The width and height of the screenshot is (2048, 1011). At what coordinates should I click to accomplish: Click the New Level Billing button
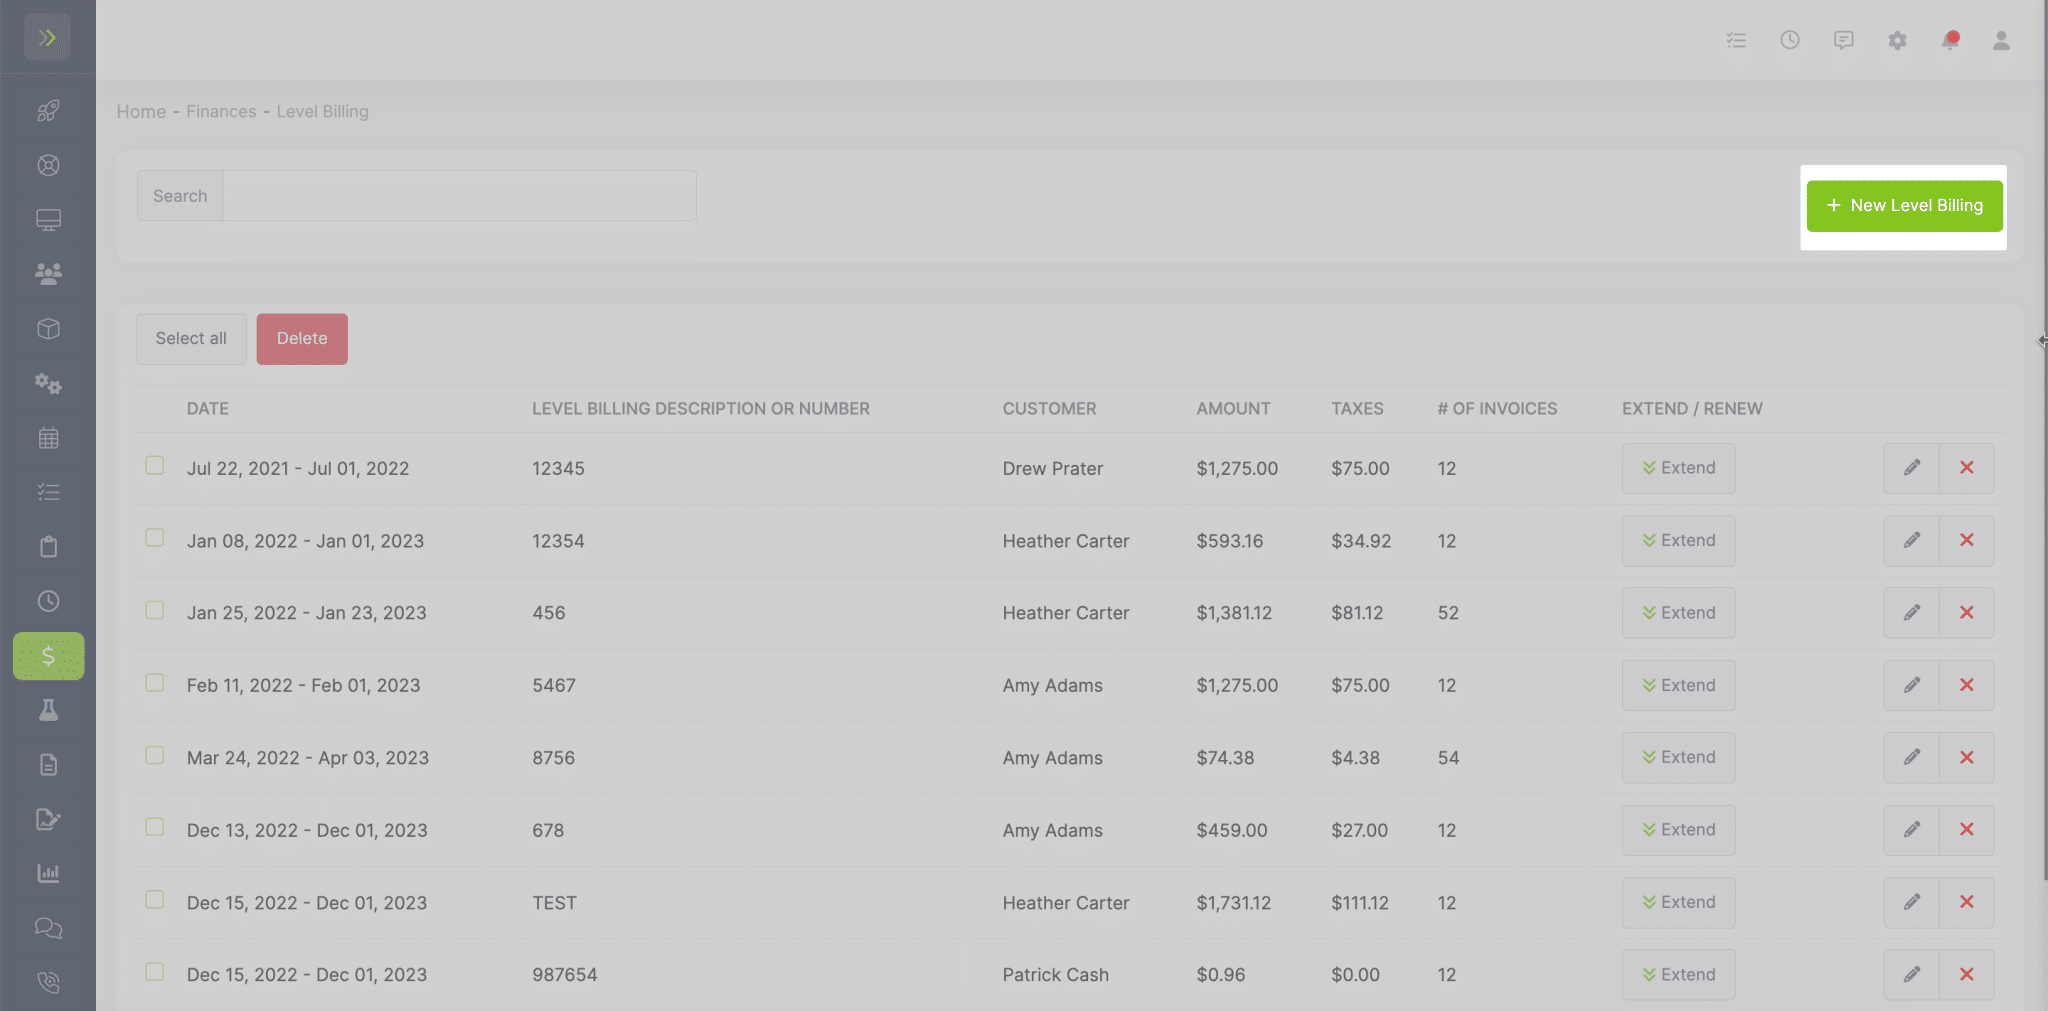[1904, 206]
